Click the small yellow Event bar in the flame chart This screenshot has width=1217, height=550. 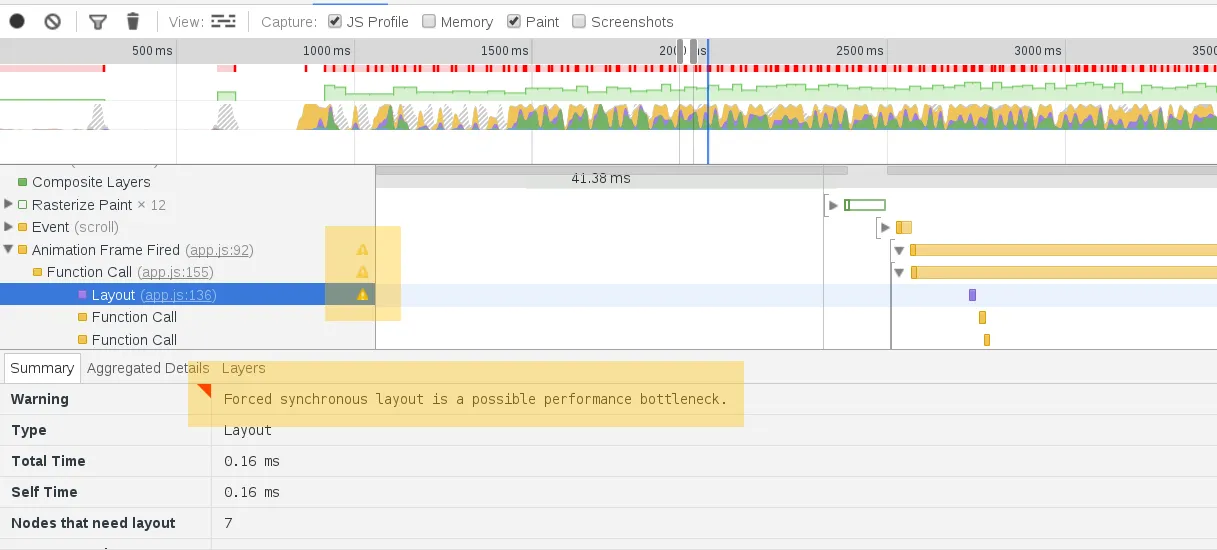click(x=904, y=228)
